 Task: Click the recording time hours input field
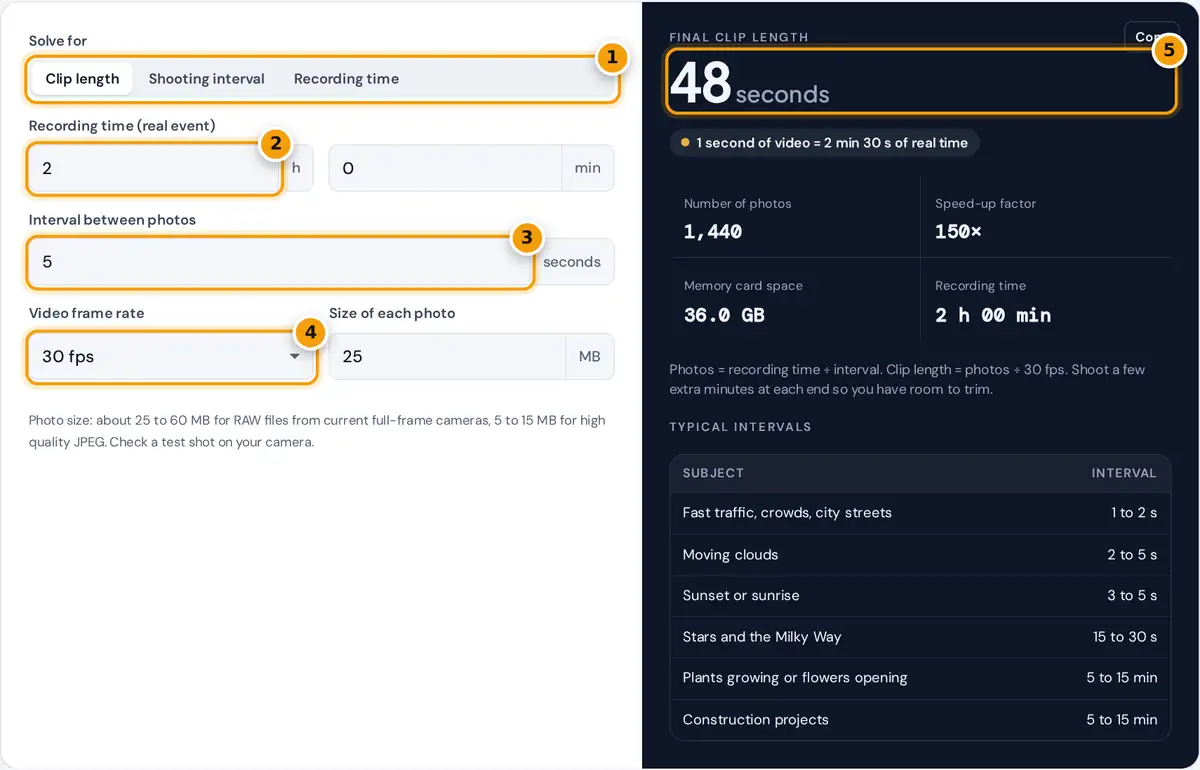point(155,168)
